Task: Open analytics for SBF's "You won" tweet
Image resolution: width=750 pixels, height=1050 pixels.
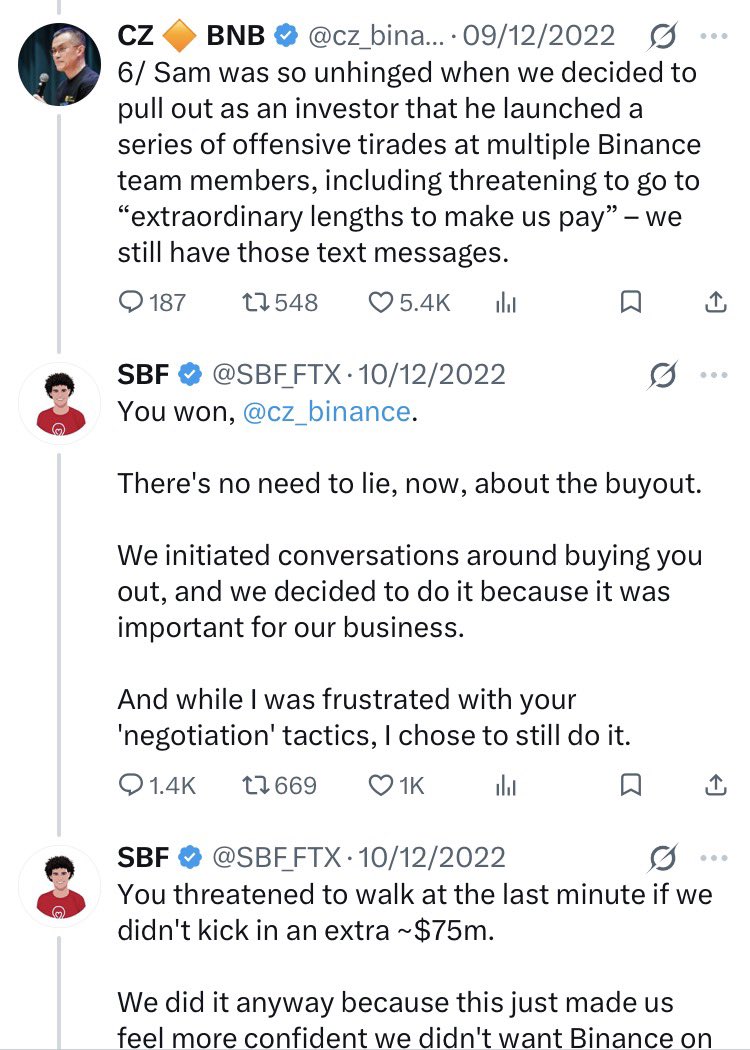Action: click(506, 786)
